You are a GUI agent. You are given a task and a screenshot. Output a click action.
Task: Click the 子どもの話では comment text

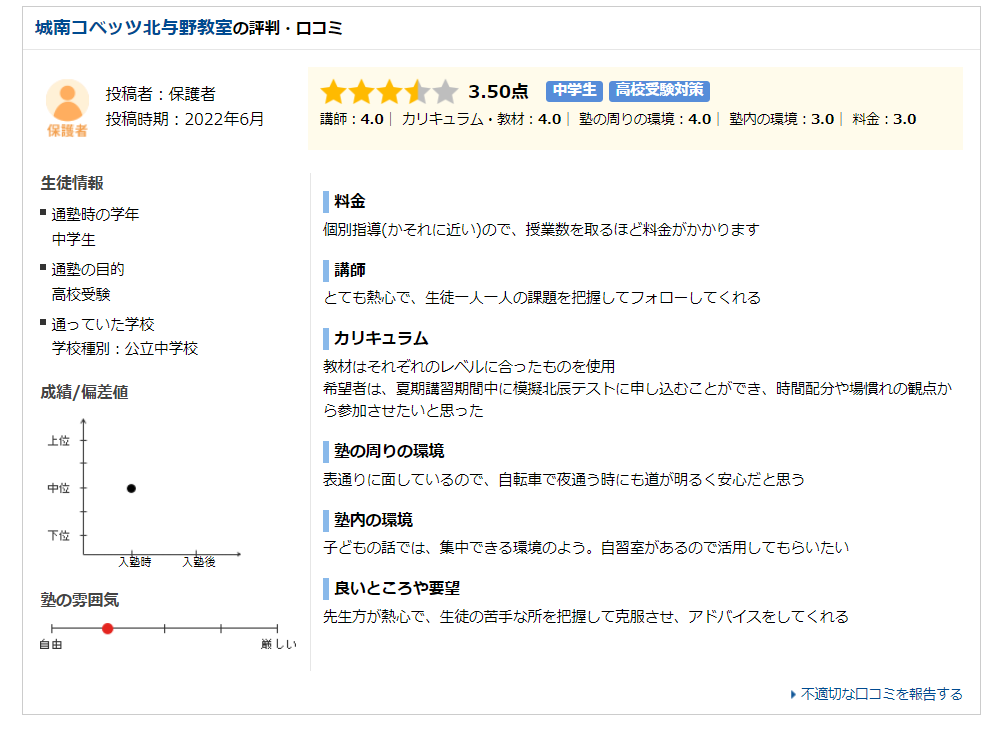[x=586, y=547]
